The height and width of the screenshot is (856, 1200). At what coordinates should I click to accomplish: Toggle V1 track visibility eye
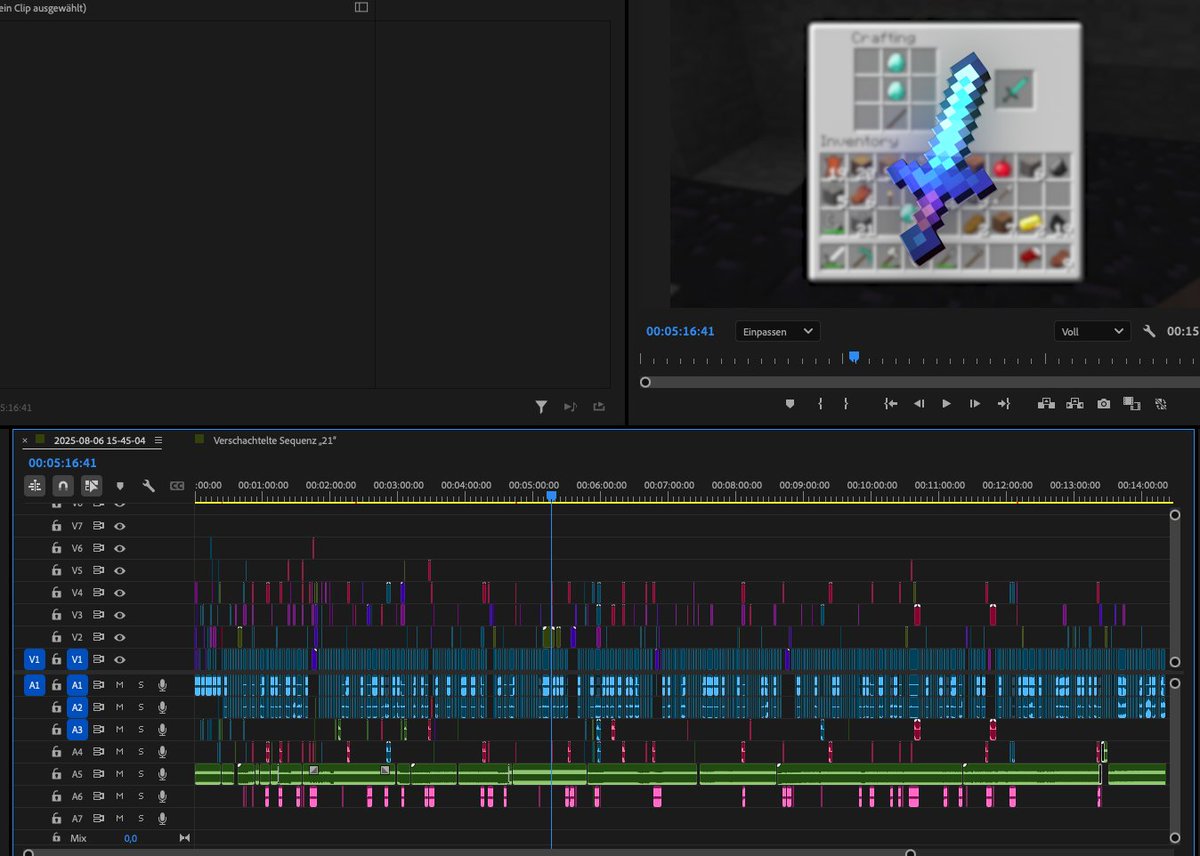point(120,659)
